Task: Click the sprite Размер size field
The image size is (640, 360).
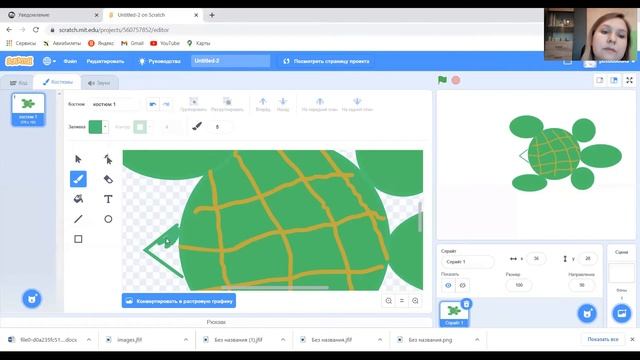Action: click(519, 285)
